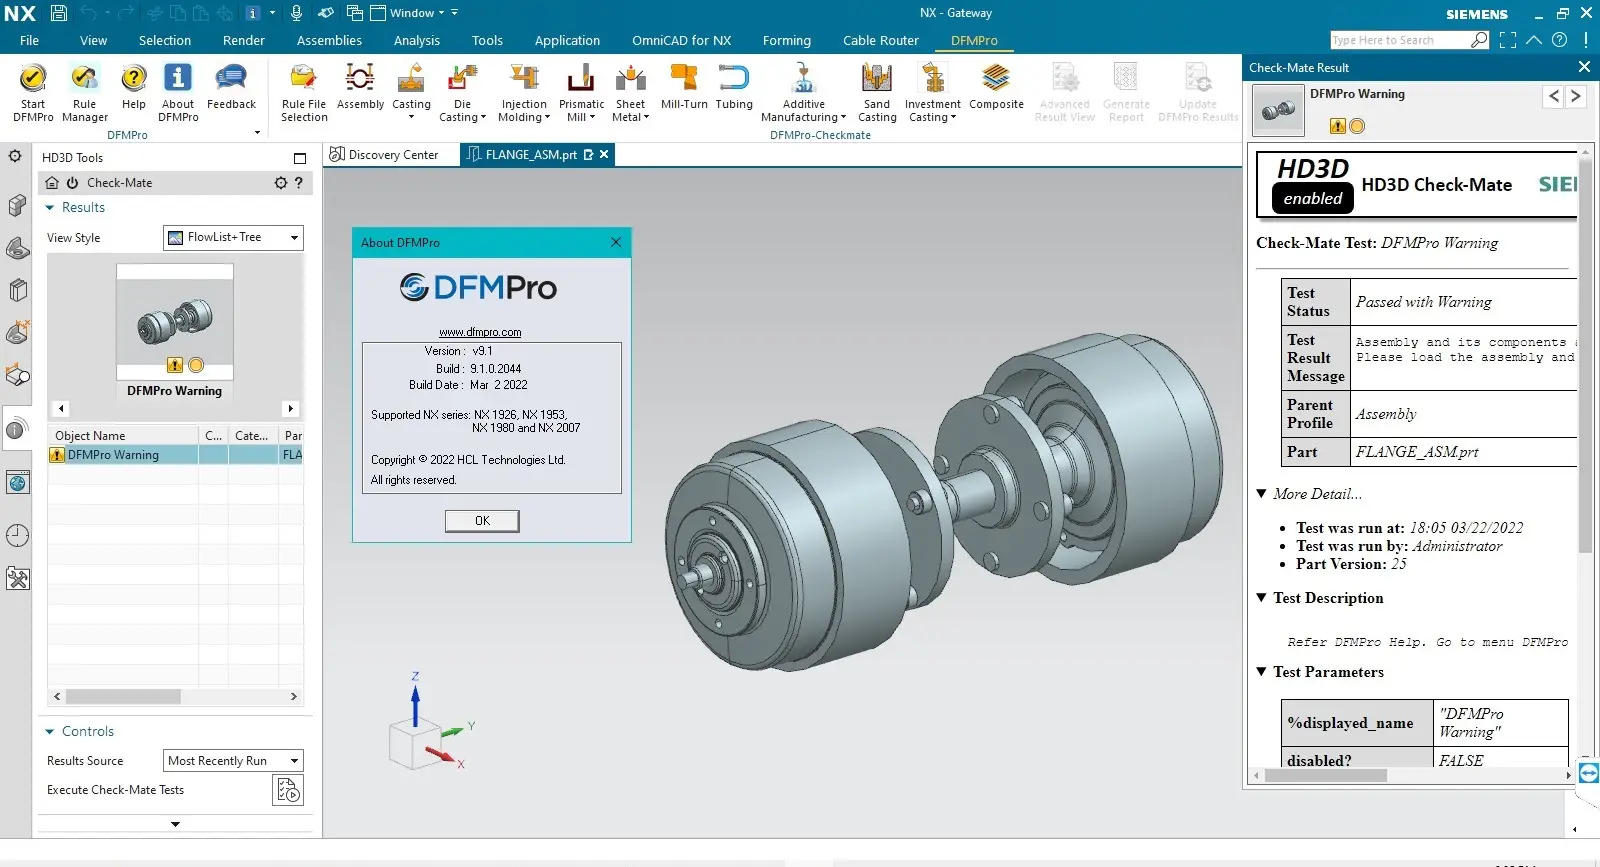Open the History clock tab in resource bar

click(x=17, y=535)
